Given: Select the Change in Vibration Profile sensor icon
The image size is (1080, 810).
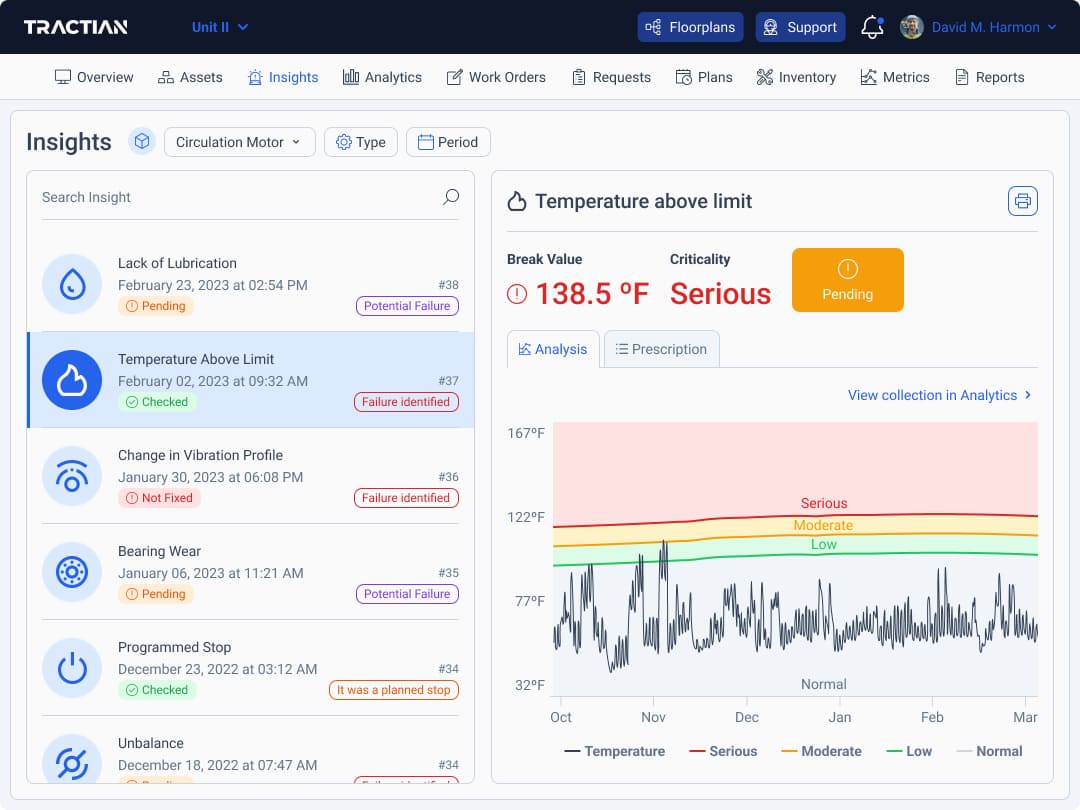Looking at the screenshot, I should point(72,476).
